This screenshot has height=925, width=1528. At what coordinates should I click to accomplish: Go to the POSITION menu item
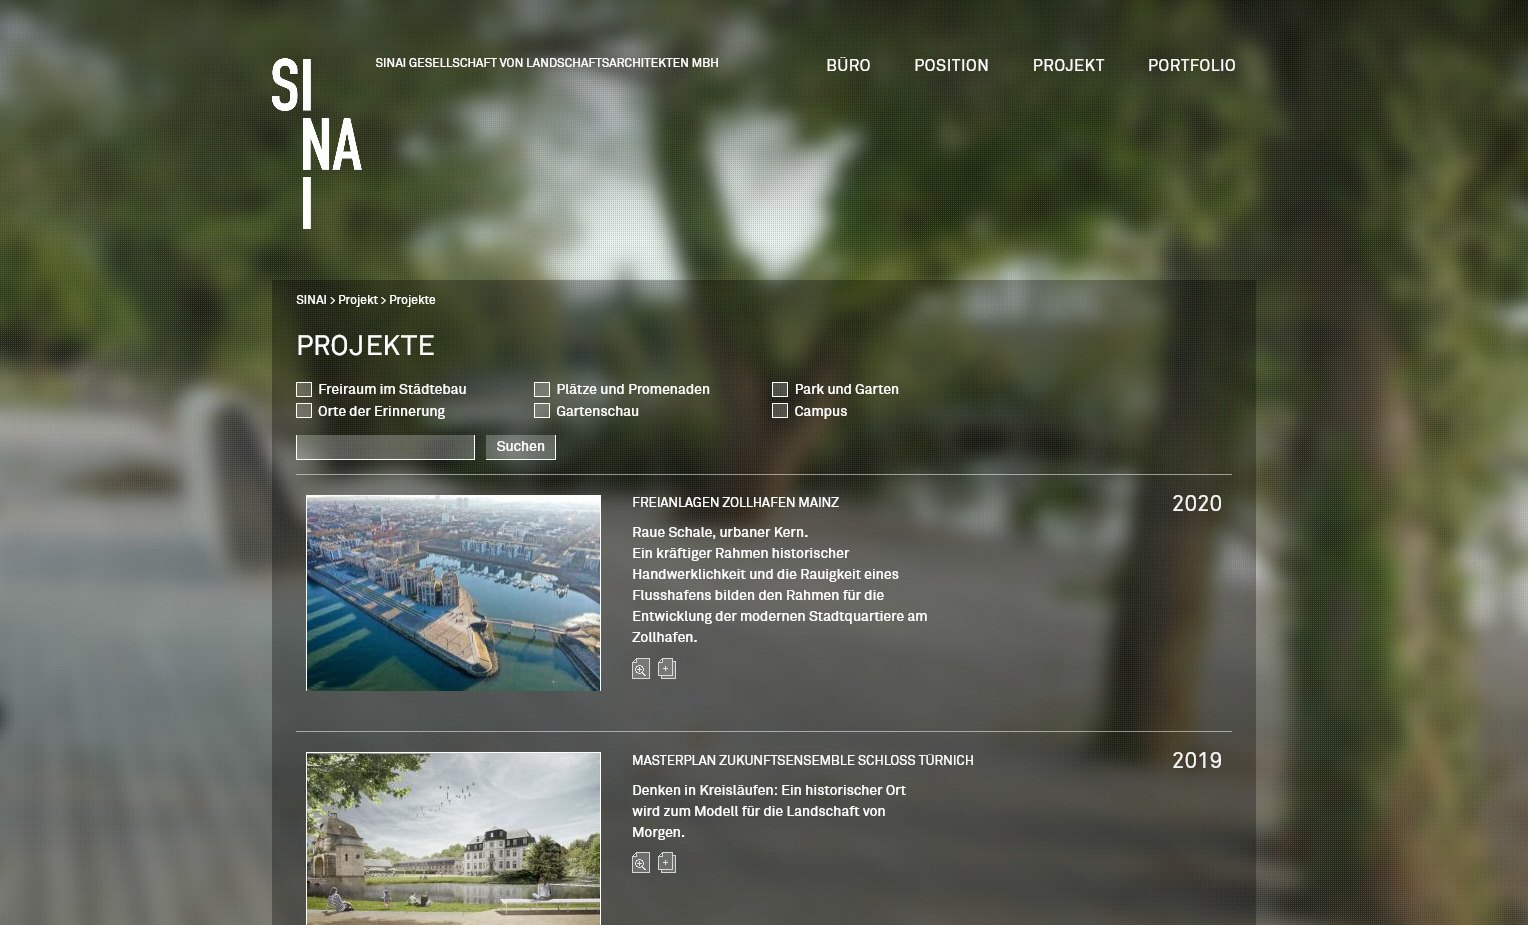pos(951,66)
